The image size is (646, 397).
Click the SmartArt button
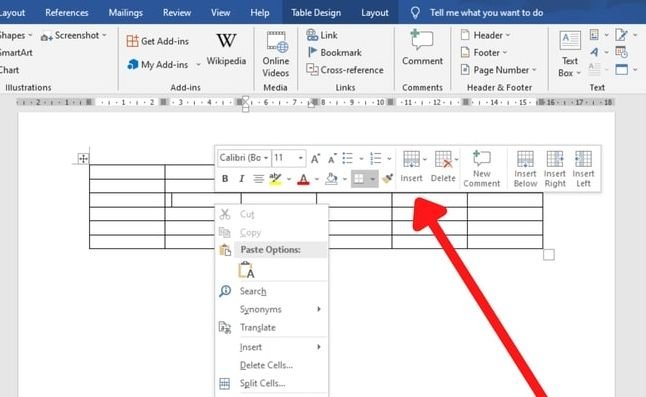pyautogui.click(x=16, y=53)
